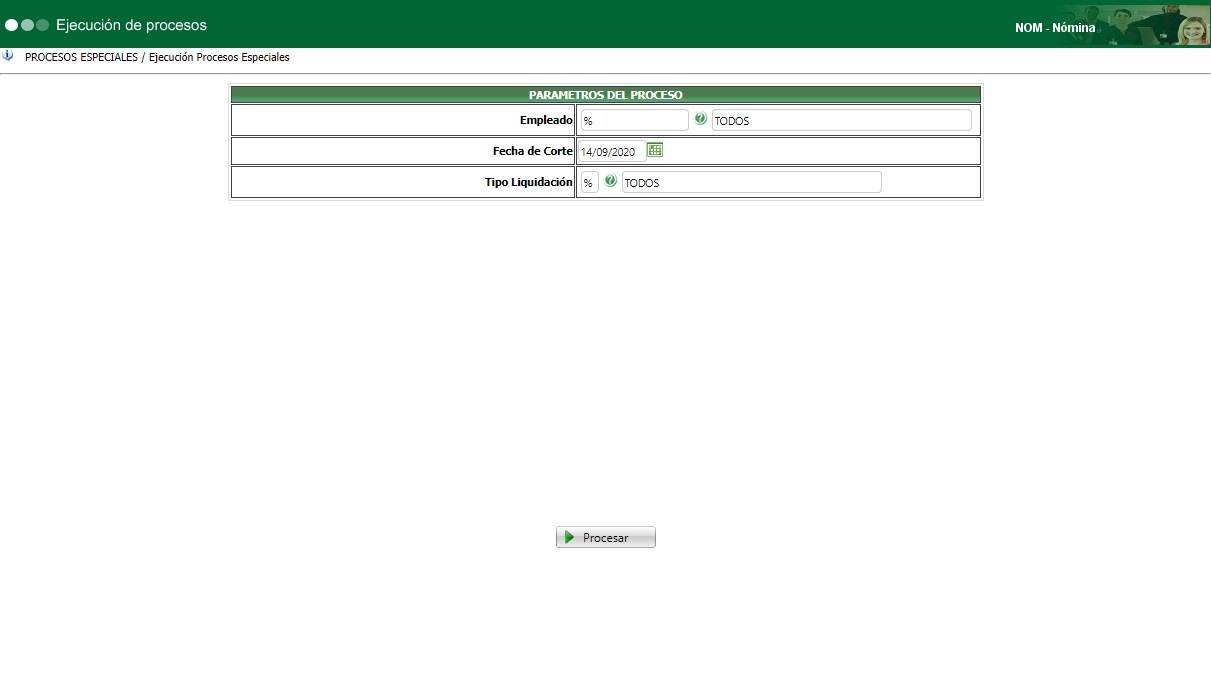Image resolution: width=1211 pixels, height=691 pixels.
Task: Click the 'PARAMETROS DEL PROCESO' header
Action: click(x=606, y=94)
